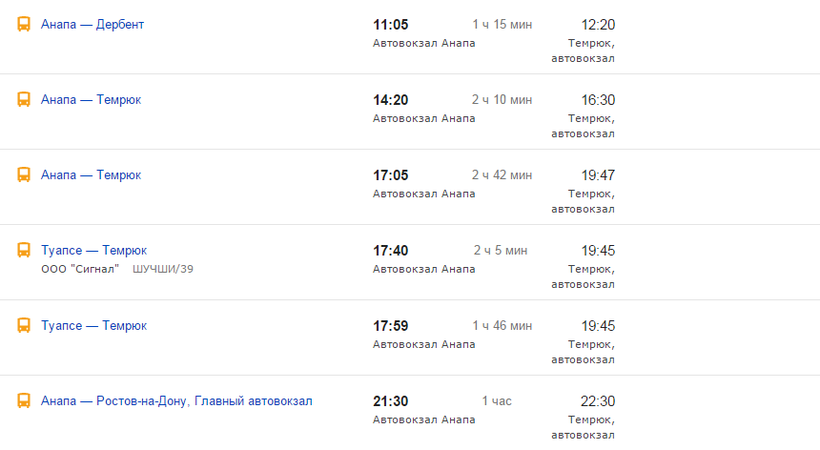The height and width of the screenshot is (450, 820).
Task: Click the 21:30 departure time
Action: (390, 402)
